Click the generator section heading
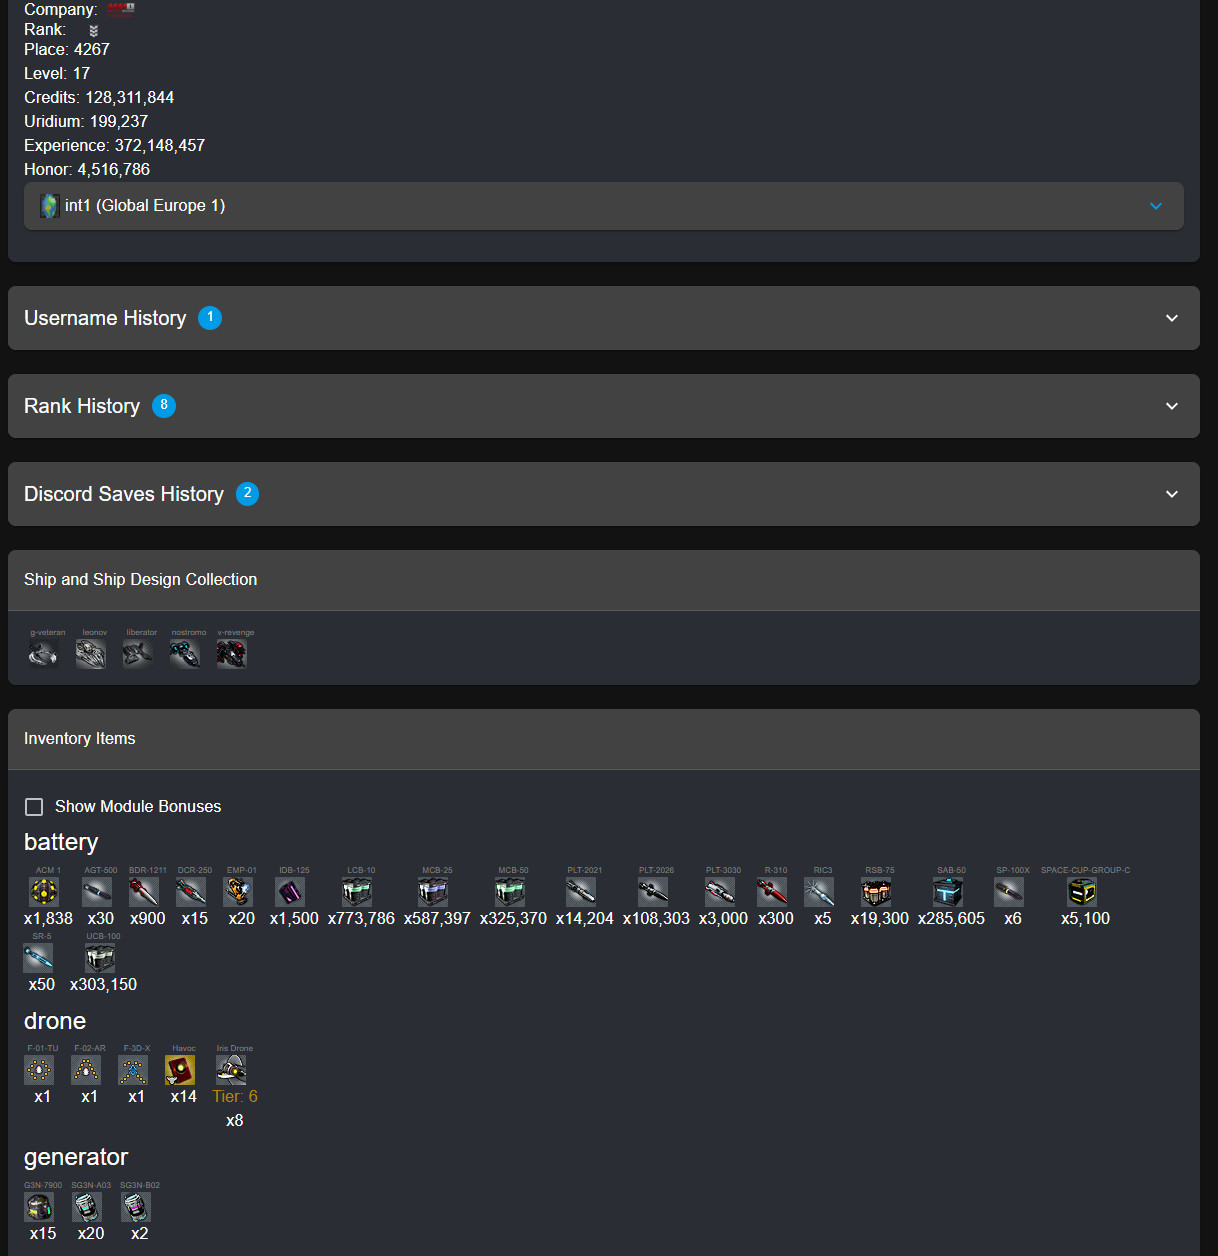Image resolution: width=1218 pixels, height=1256 pixels. click(x=76, y=1158)
